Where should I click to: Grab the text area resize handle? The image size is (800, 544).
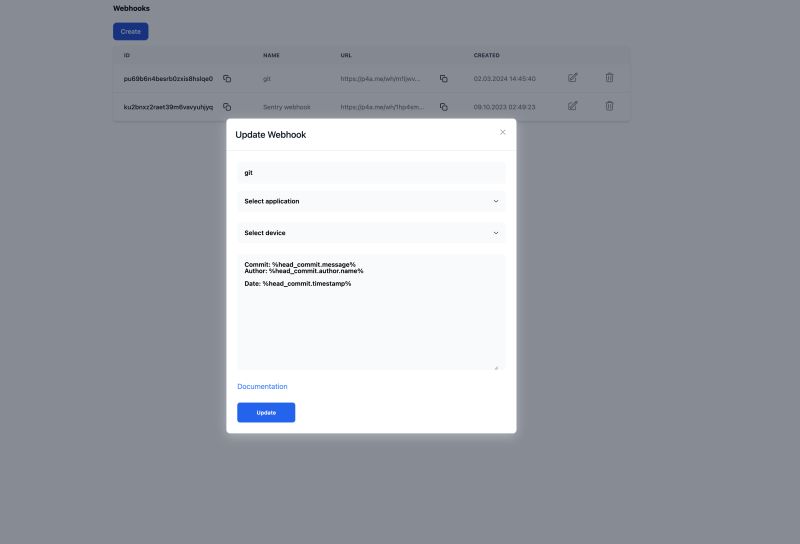coord(496,367)
